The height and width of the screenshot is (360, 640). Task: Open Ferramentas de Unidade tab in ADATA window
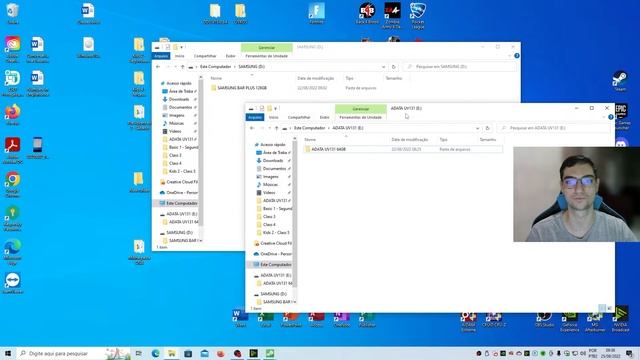360,117
